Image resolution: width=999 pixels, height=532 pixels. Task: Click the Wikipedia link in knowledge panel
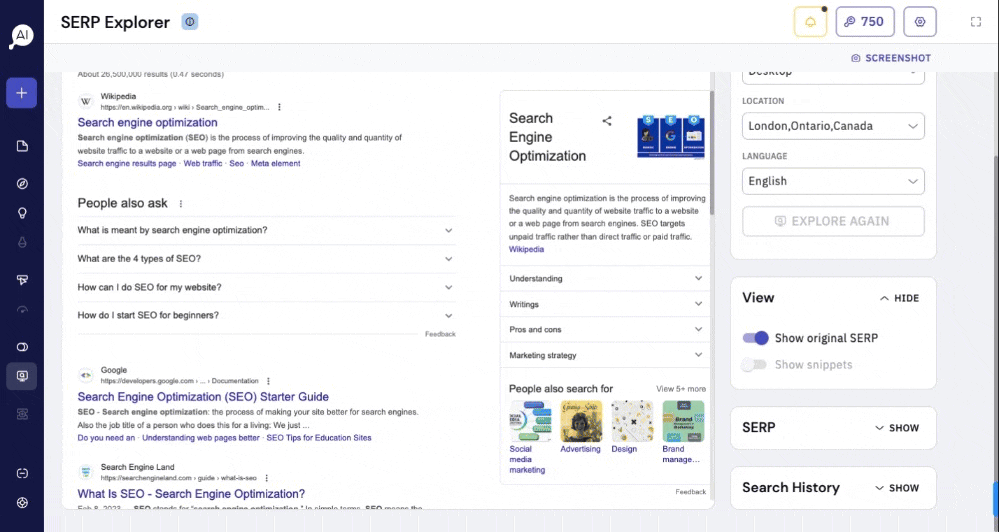pos(526,249)
